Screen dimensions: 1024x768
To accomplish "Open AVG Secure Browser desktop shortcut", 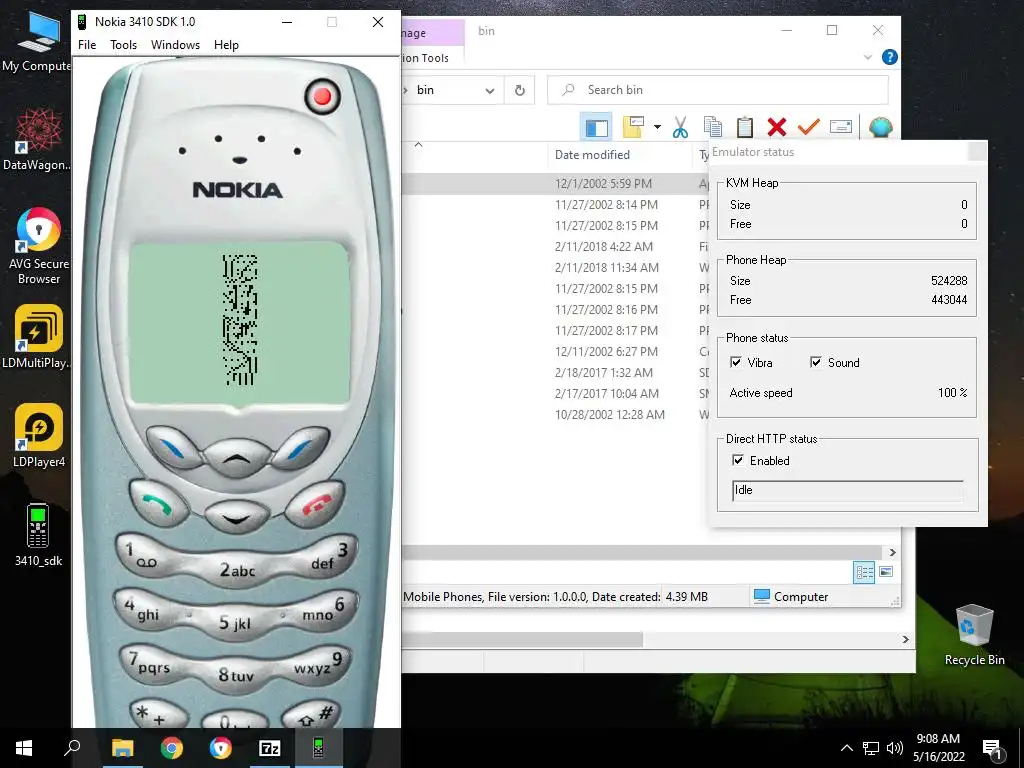I will point(39,246).
